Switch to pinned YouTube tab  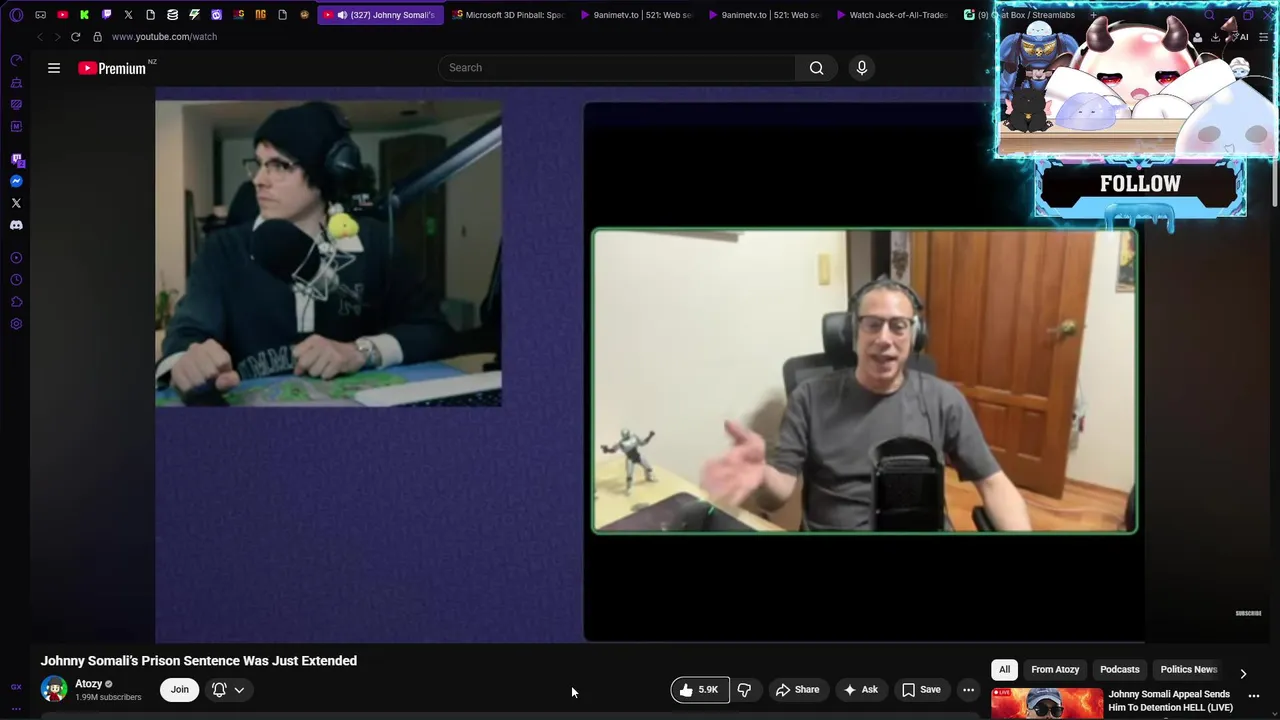coord(63,15)
